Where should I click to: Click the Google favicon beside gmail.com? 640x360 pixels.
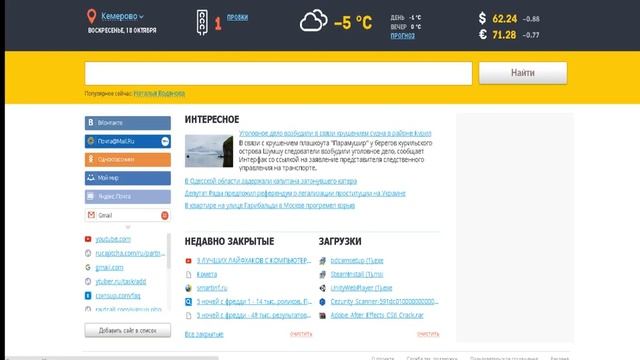[88, 267]
